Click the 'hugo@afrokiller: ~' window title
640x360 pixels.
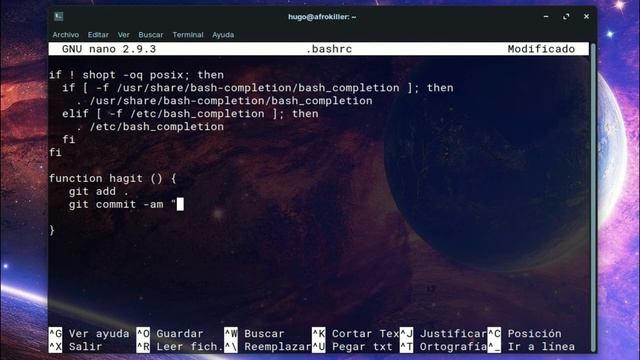point(322,17)
